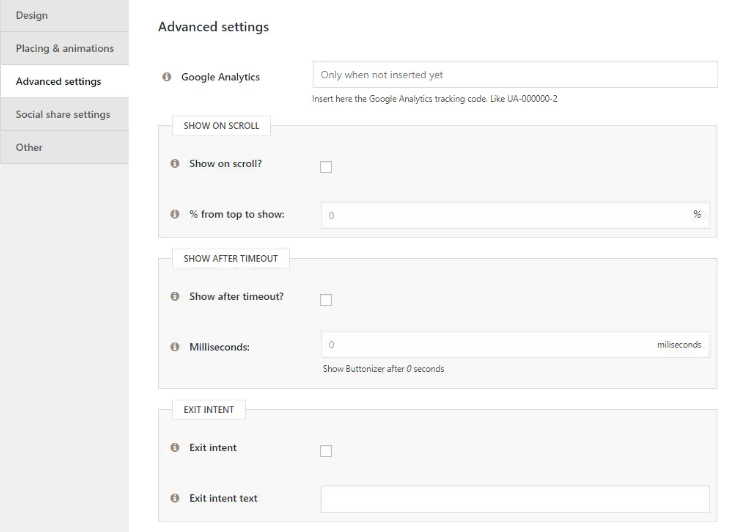The image size is (729, 532).
Task: Click the % from top to show field
Action: (515, 215)
